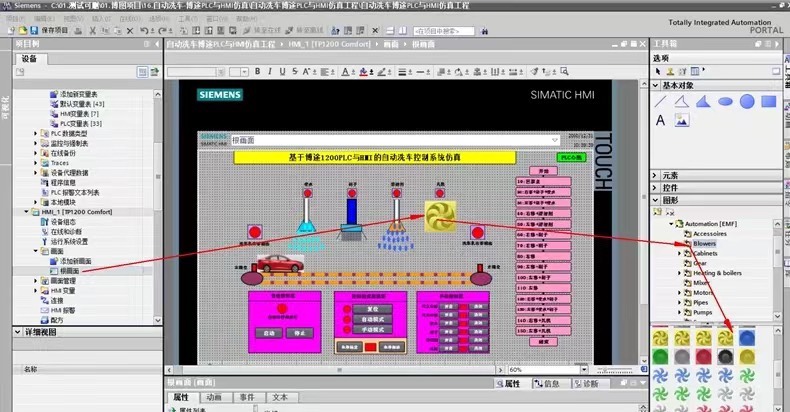790x412 pixels.
Task: Select the Circle basic object tool
Action: (747, 101)
